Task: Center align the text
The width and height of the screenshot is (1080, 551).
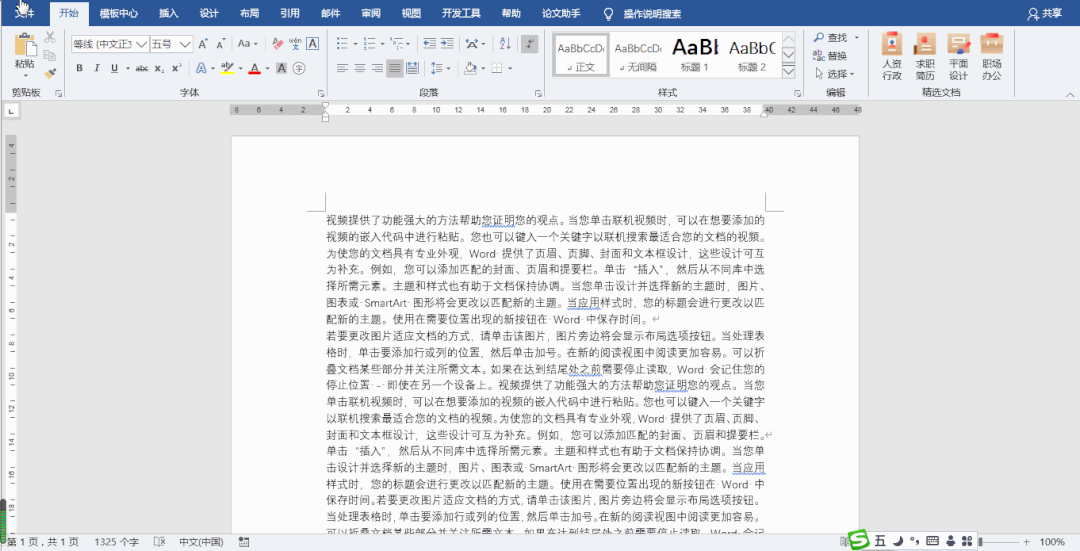Action: coord(360,68)
